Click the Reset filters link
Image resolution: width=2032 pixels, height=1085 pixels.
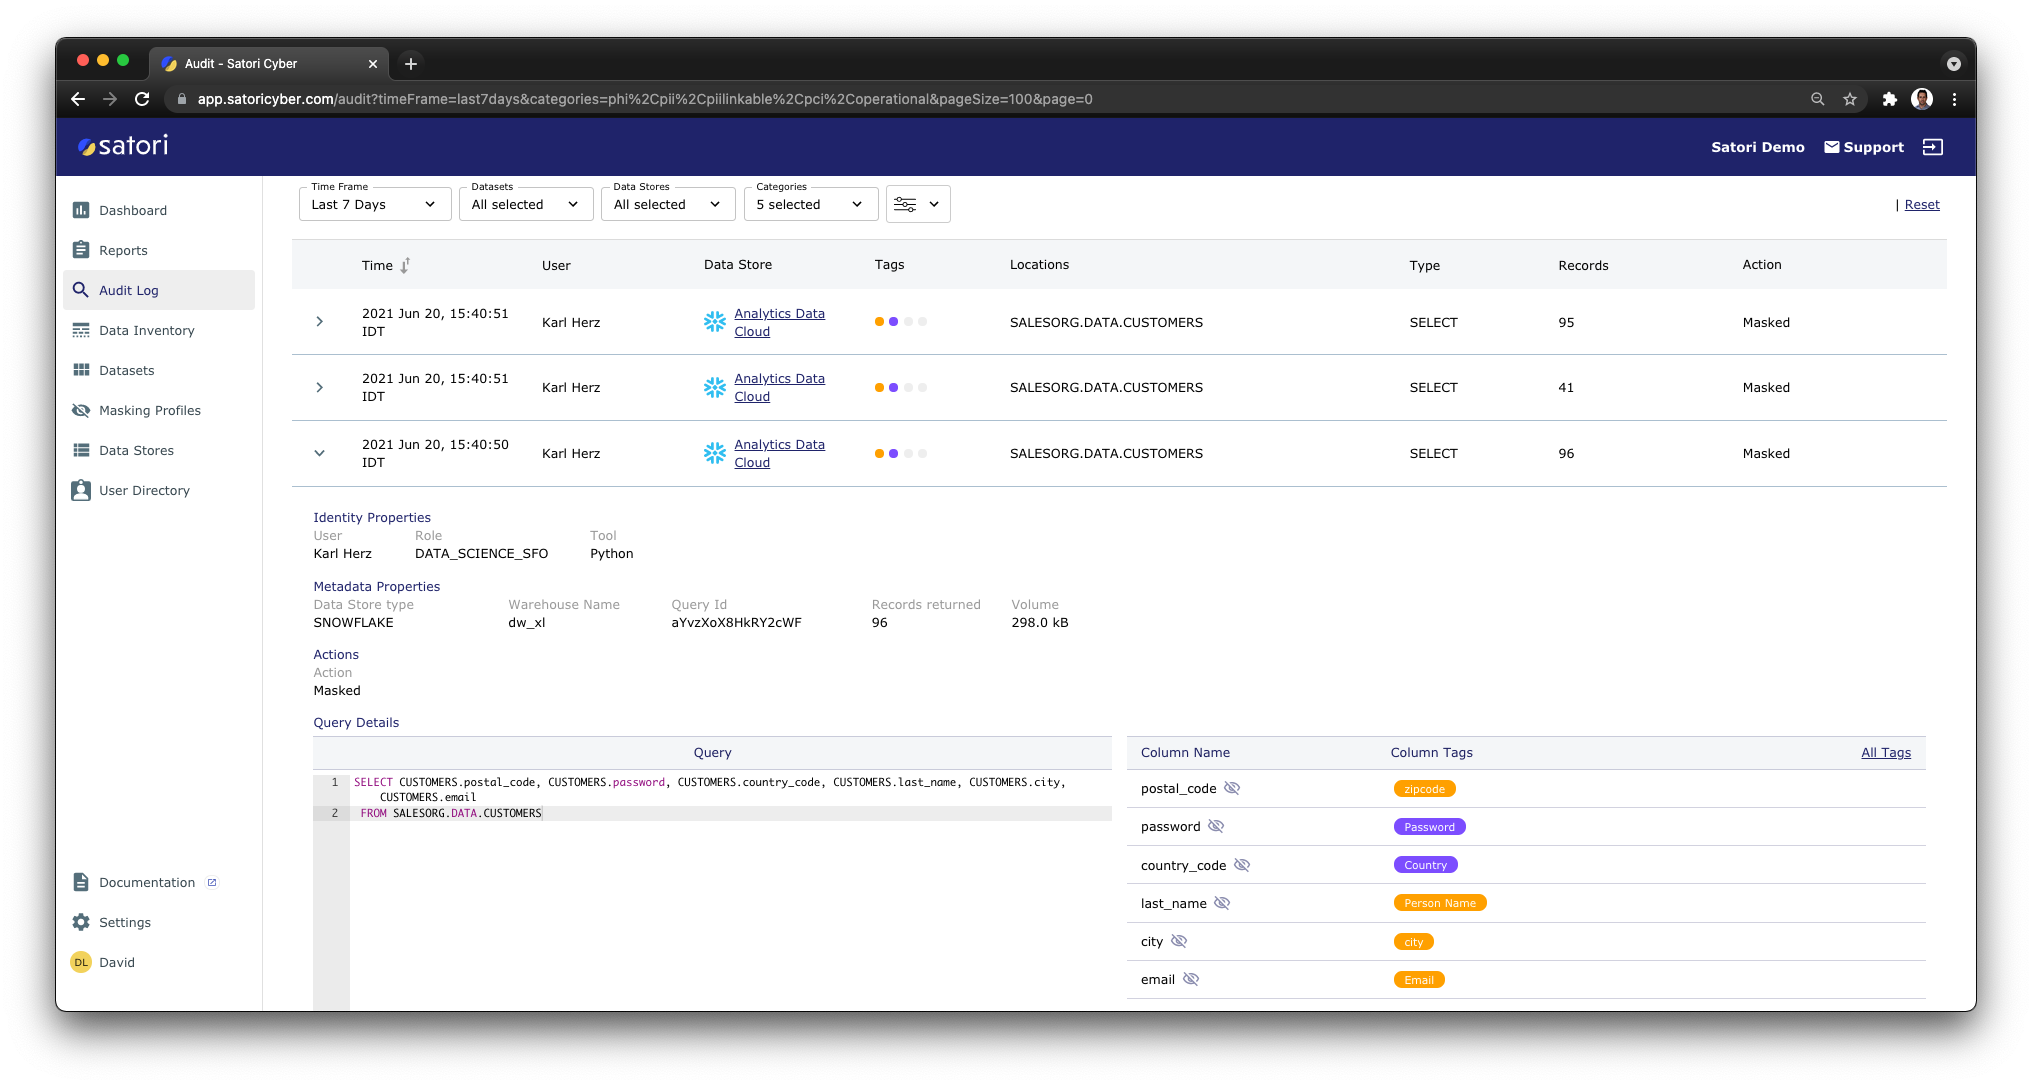[1921, 204]
